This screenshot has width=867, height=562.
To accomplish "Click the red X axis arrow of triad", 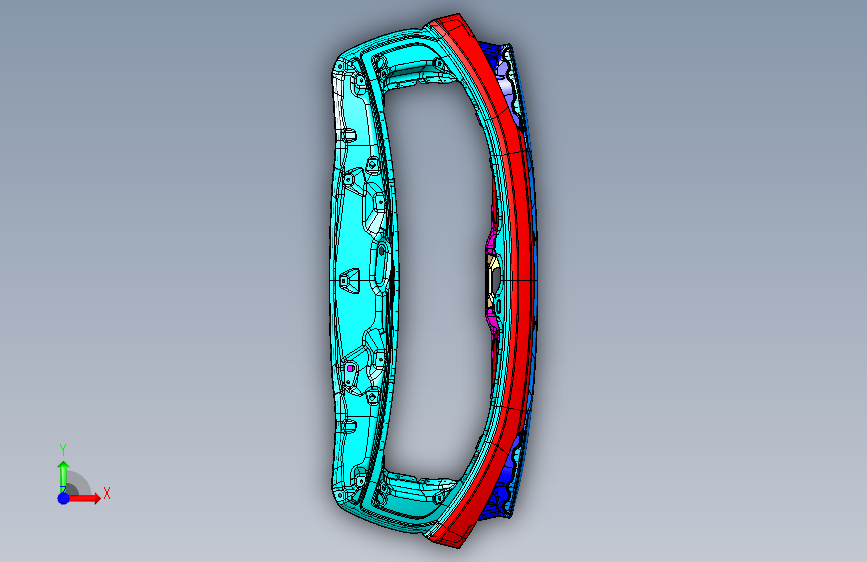I will pos(84,498).
